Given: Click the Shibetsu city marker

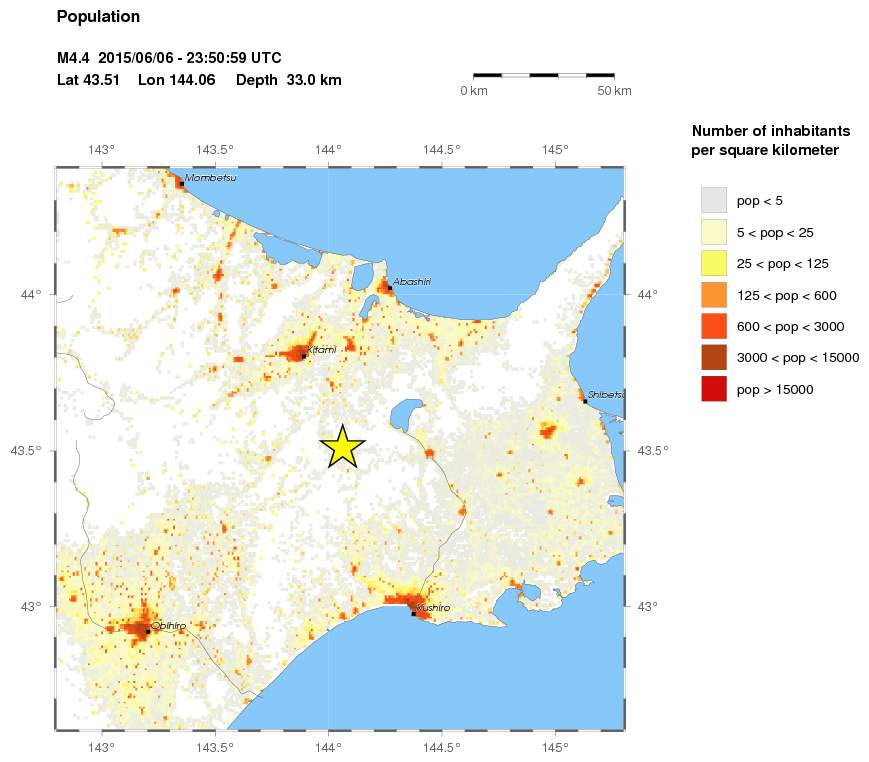Looking at the screenshot, I should 585,401.
